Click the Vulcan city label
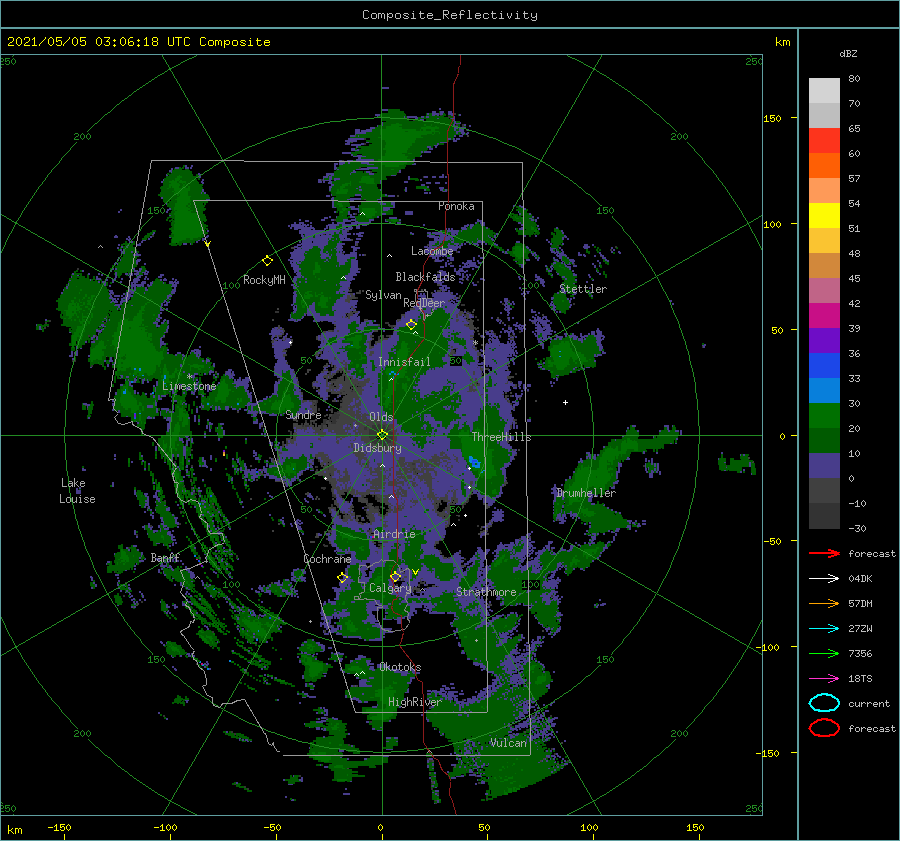This screenshot has height=841, width=900. (508, 743)
